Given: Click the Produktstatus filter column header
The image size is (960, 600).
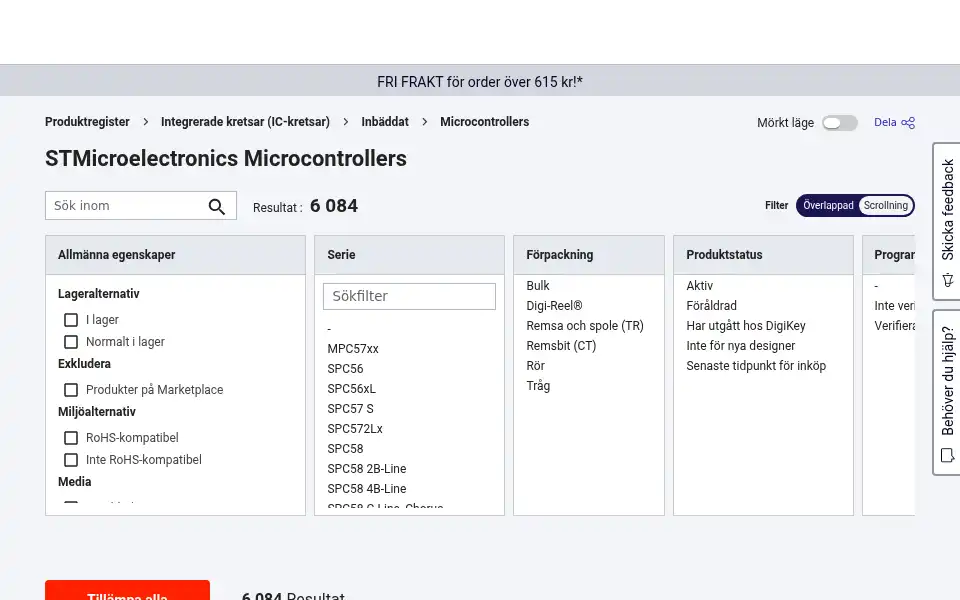Looking at the screenshot, I should [763, 255].
